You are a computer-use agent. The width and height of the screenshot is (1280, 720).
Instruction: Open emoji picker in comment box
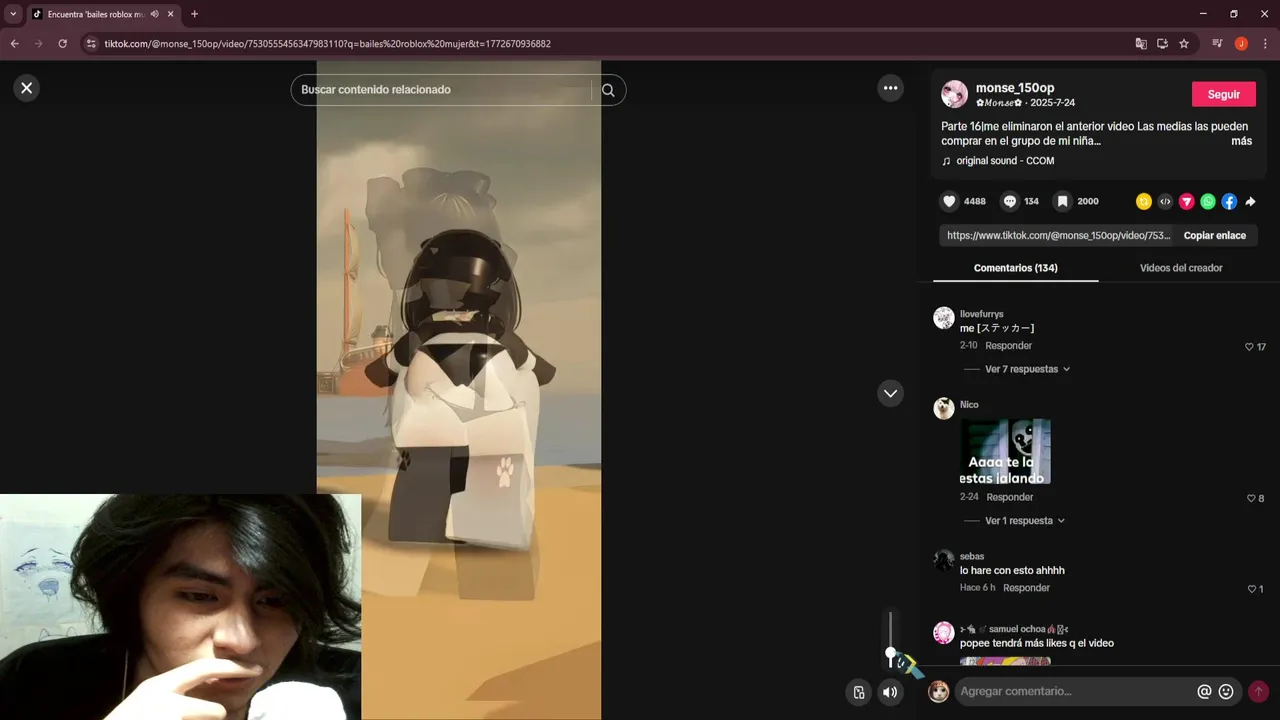point(1226,691)
